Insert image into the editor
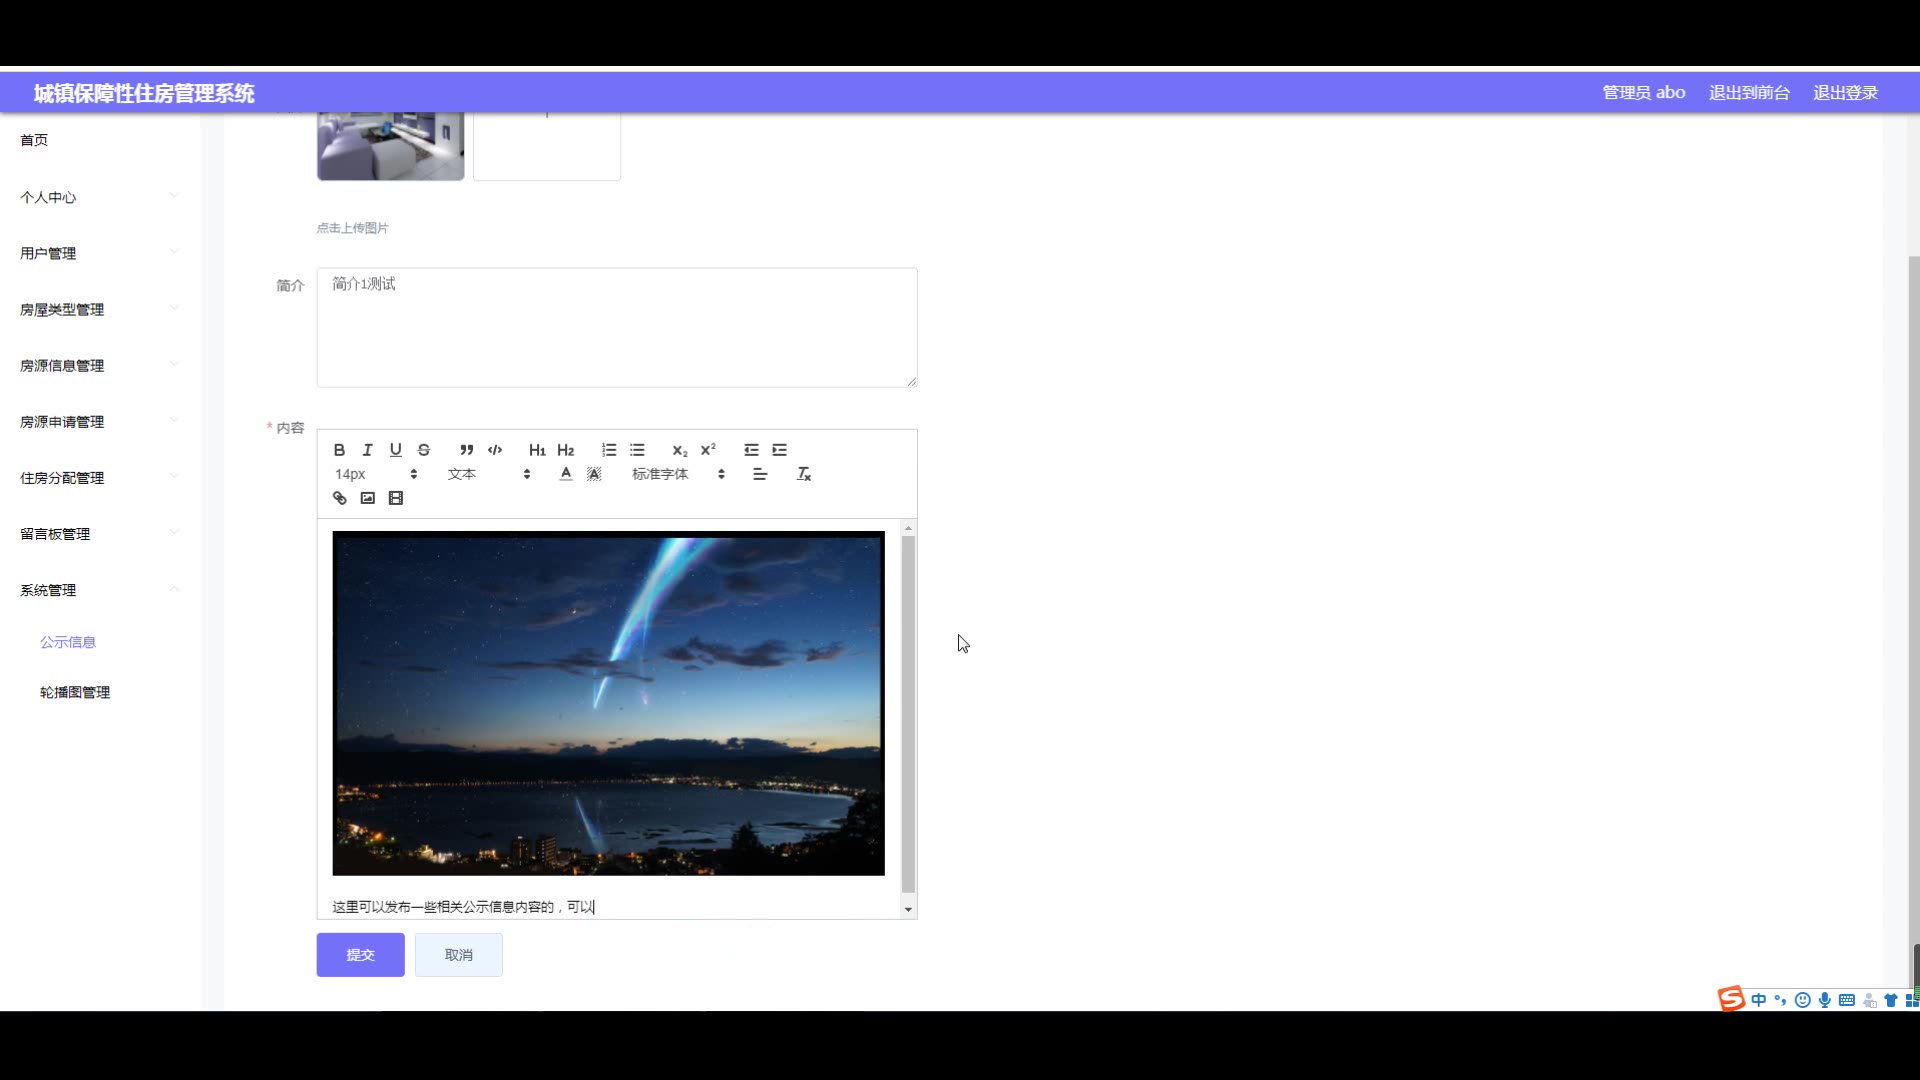This screenshot has height=1080, width=1920. (x=368, y=498)
